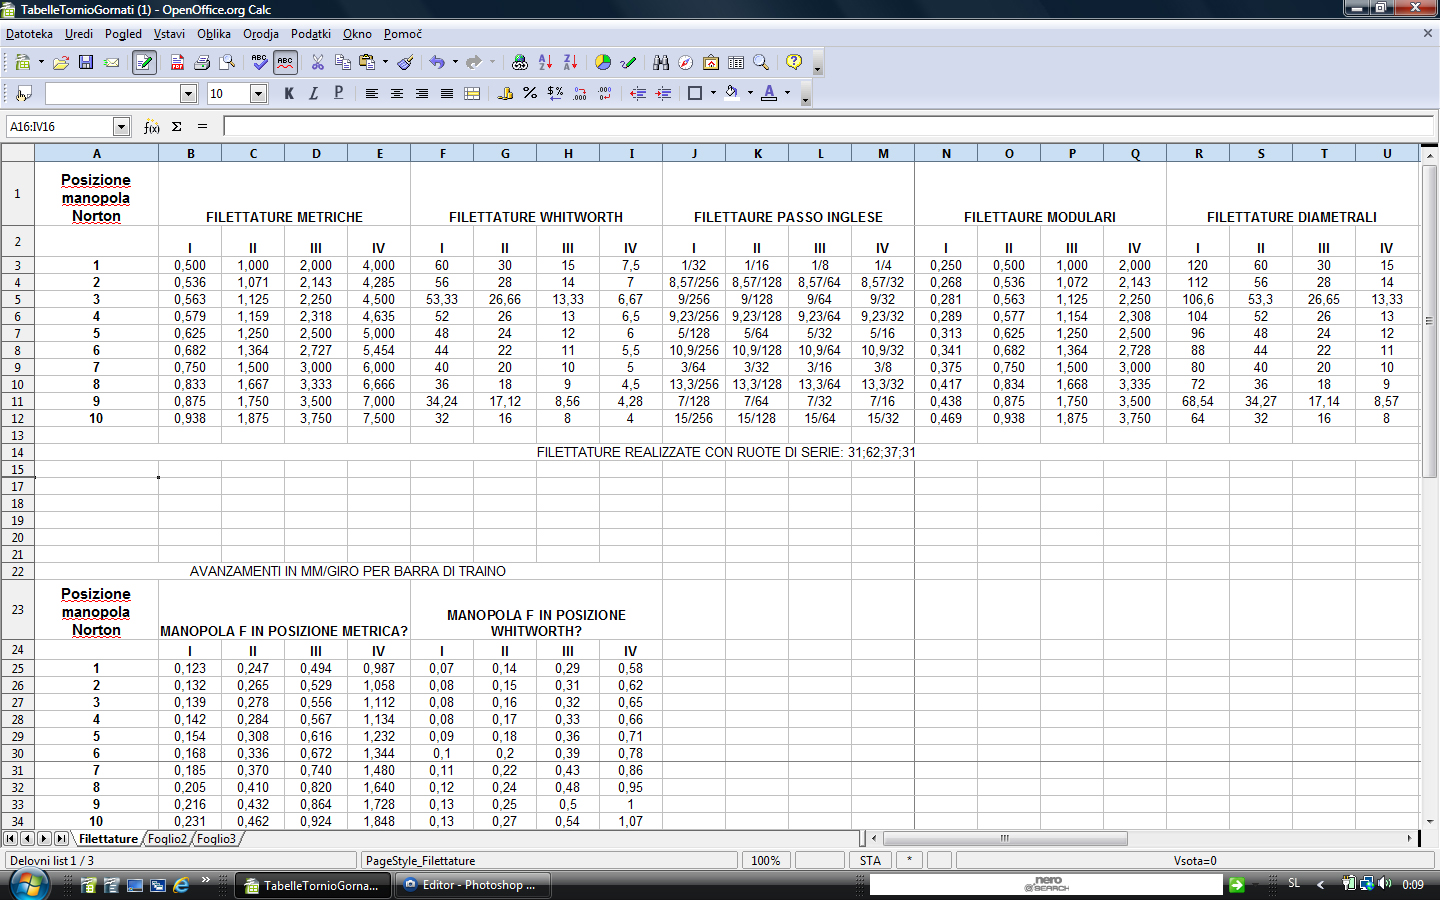Open the font name dropdown
Screen dimensions: 1440x900
point(188,94)
